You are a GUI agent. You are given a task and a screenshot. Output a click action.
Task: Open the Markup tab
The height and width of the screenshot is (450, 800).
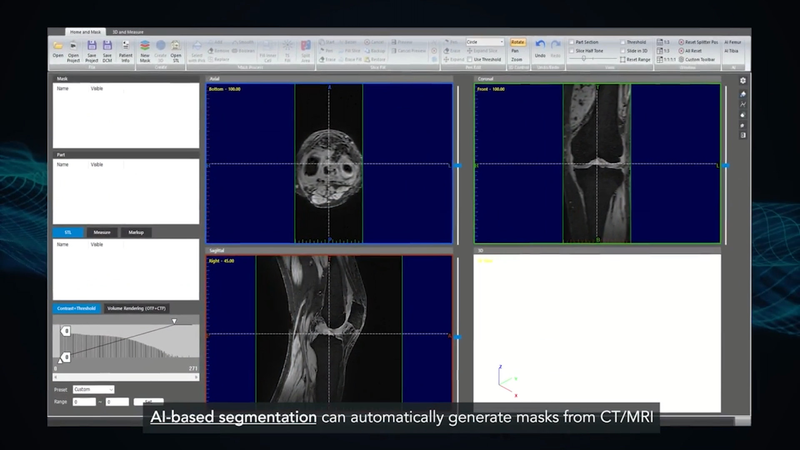click(135, 232)
